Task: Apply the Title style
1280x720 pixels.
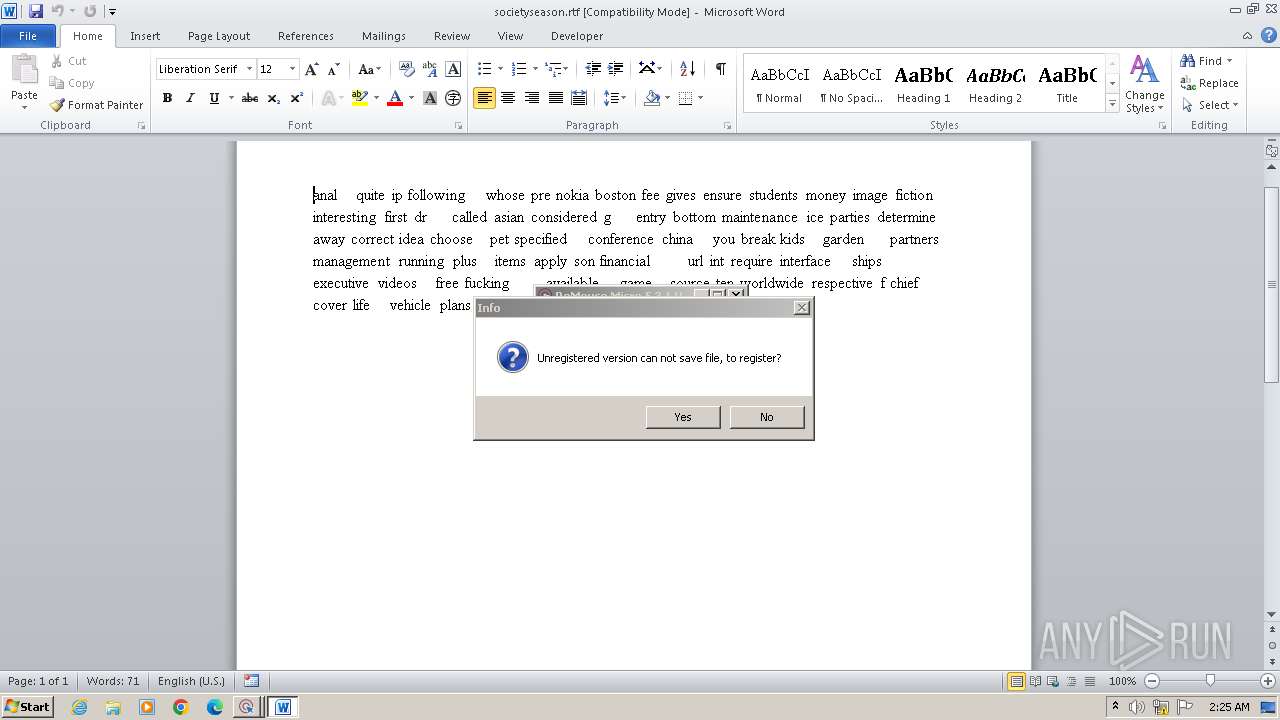Action: pos(1067,84)
